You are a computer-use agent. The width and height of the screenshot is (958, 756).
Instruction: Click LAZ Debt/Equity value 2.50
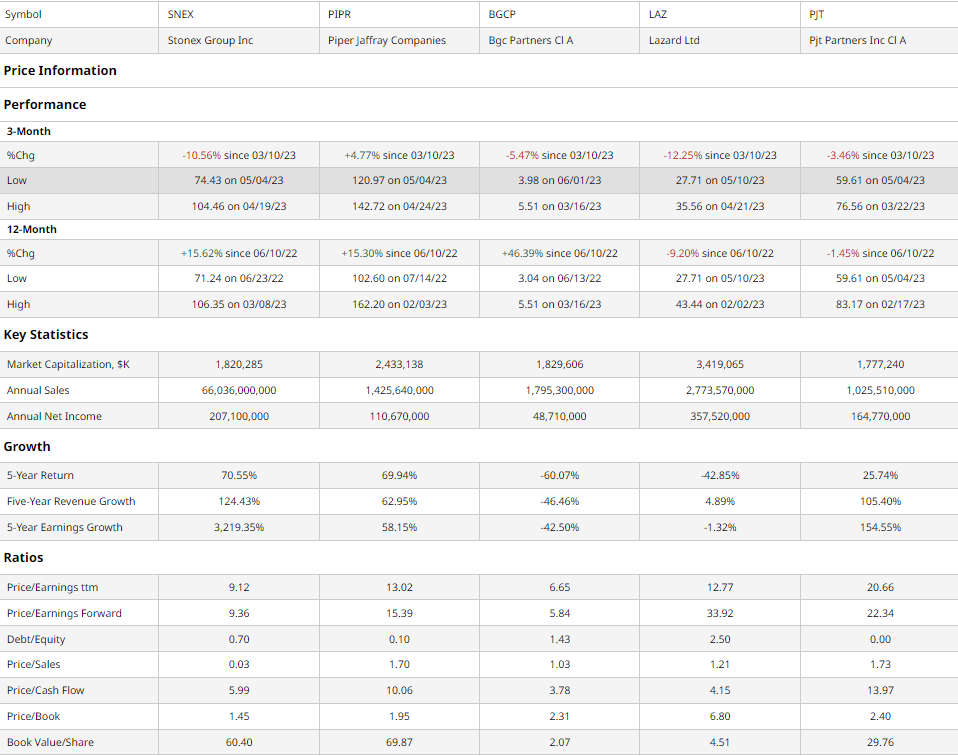click(x=720, y=639)
